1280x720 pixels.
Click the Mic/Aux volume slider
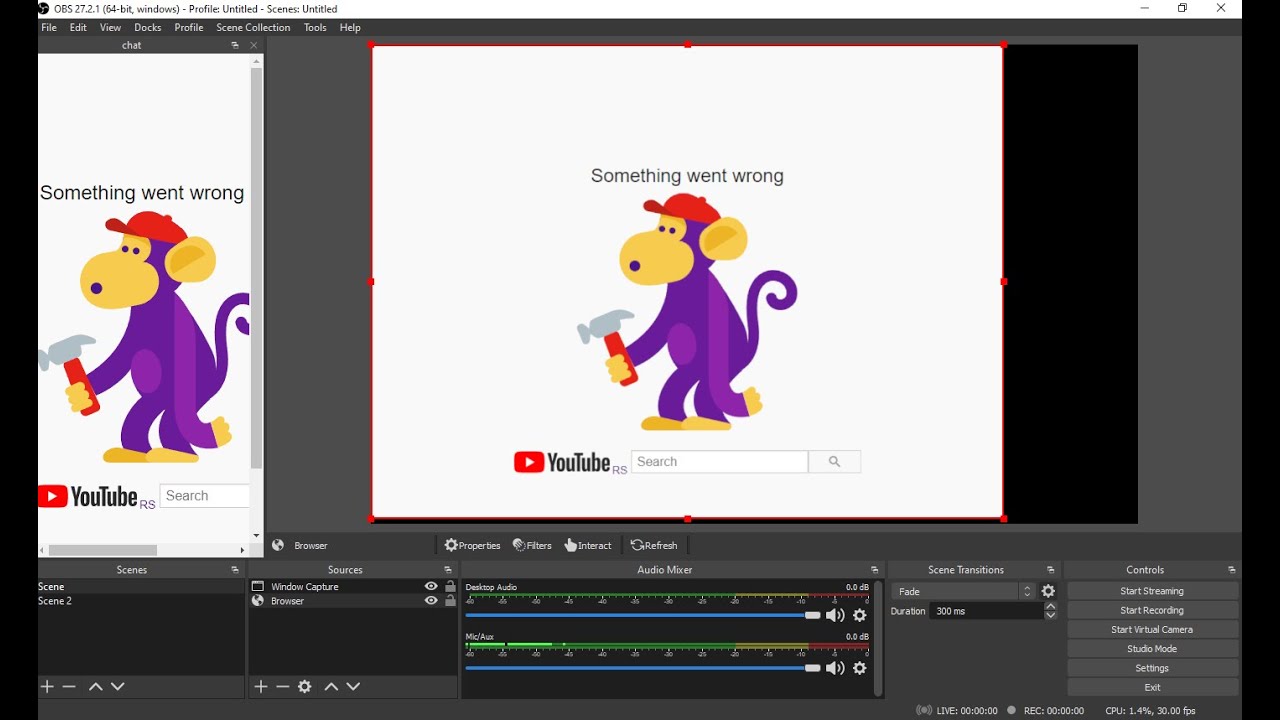[642, 668]
